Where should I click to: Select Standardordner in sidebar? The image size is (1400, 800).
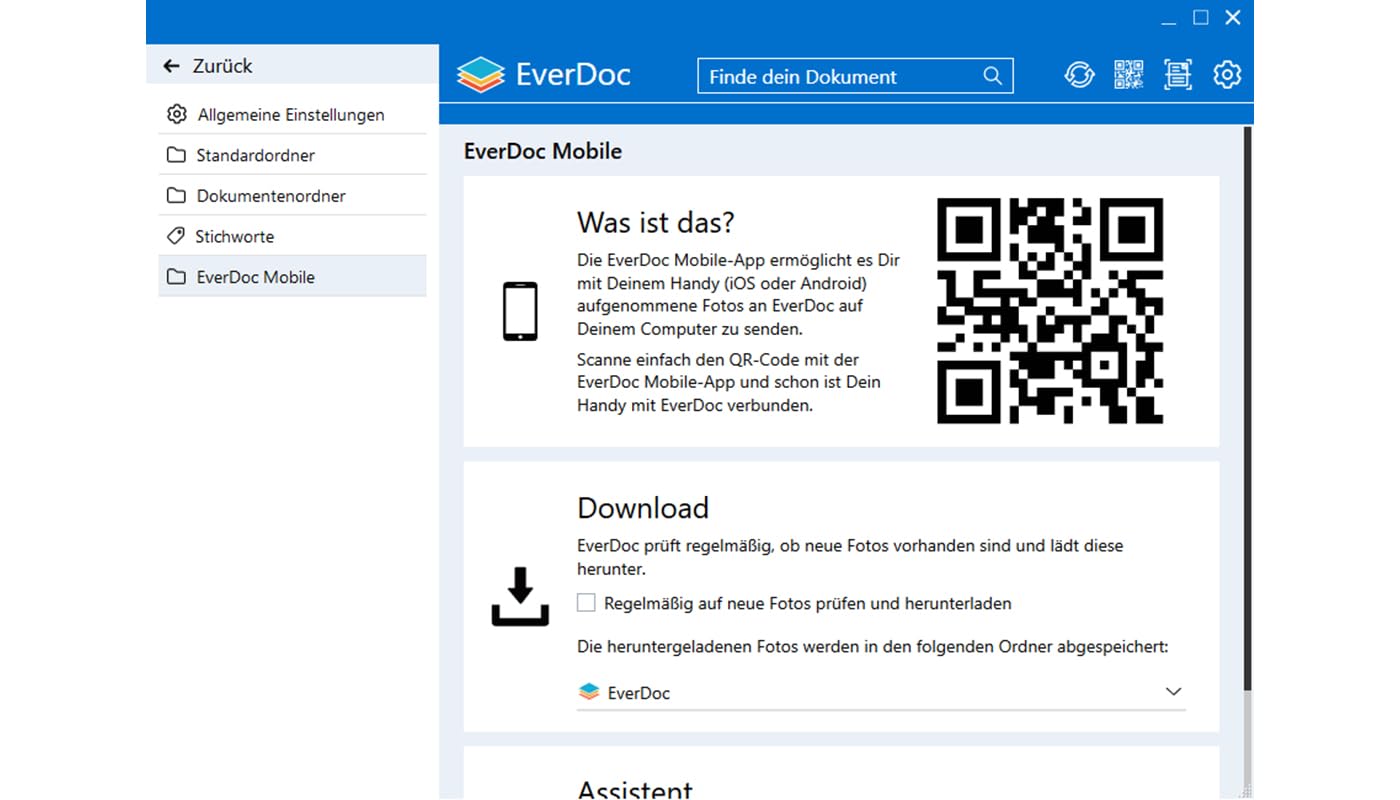292,155
